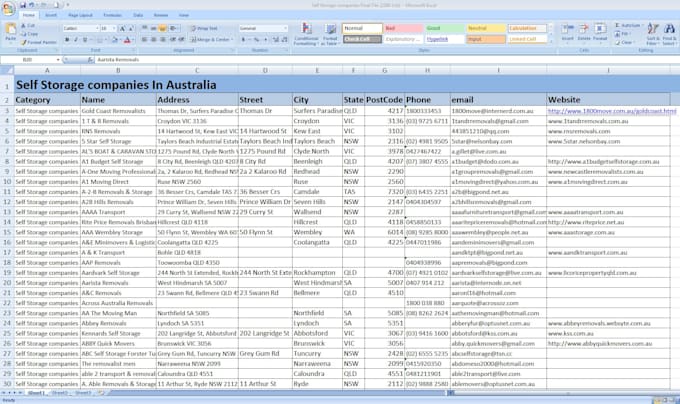This screenshot has height=404, width=680.
Task: Click the Sort & Filter icon
Action: 654,36
